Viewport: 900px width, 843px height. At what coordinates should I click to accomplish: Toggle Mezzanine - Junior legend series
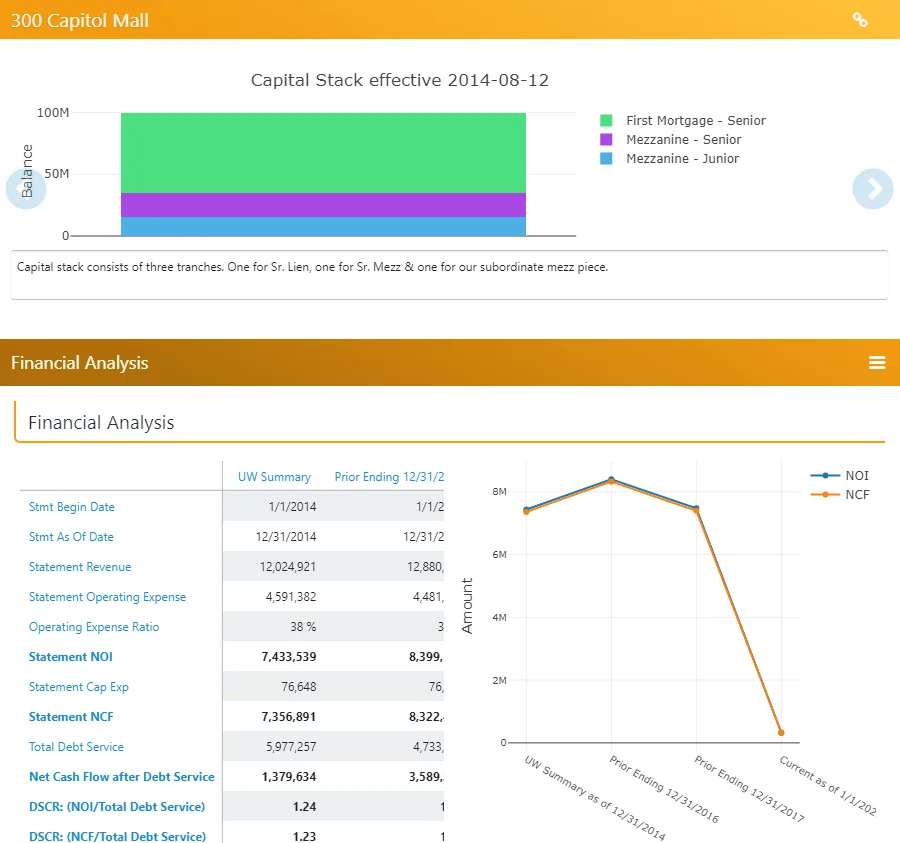(669, 158)
